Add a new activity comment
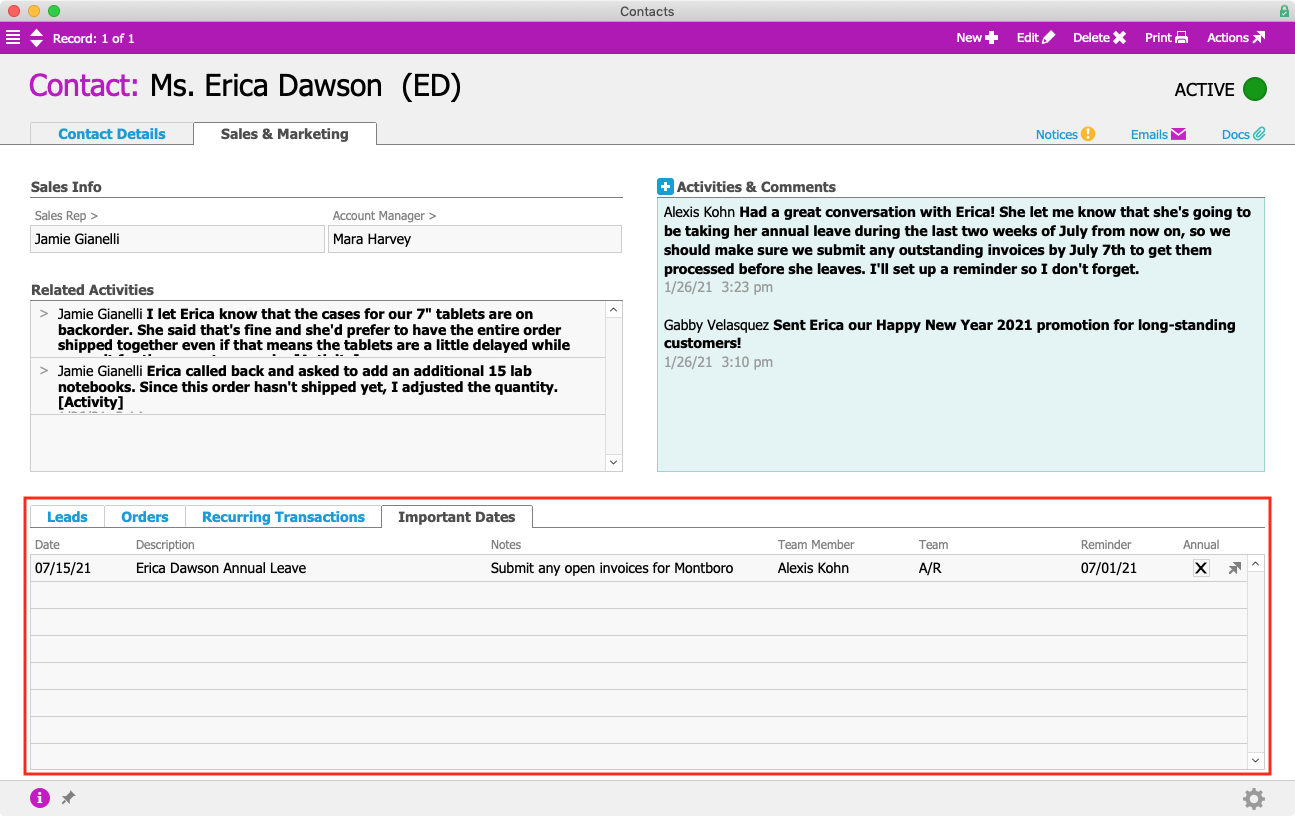Image resolution: width=1295 pixels, height=816 pixels. pos(665,187)
